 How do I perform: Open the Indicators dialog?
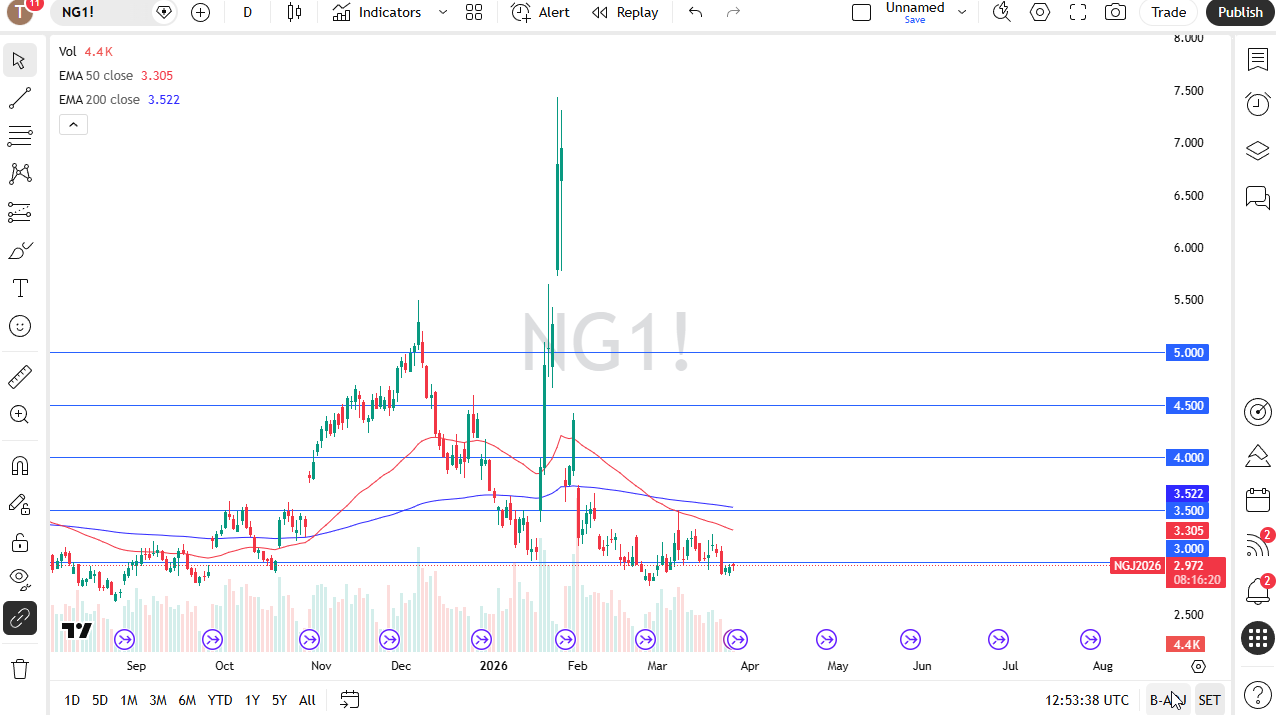(378, 12)
